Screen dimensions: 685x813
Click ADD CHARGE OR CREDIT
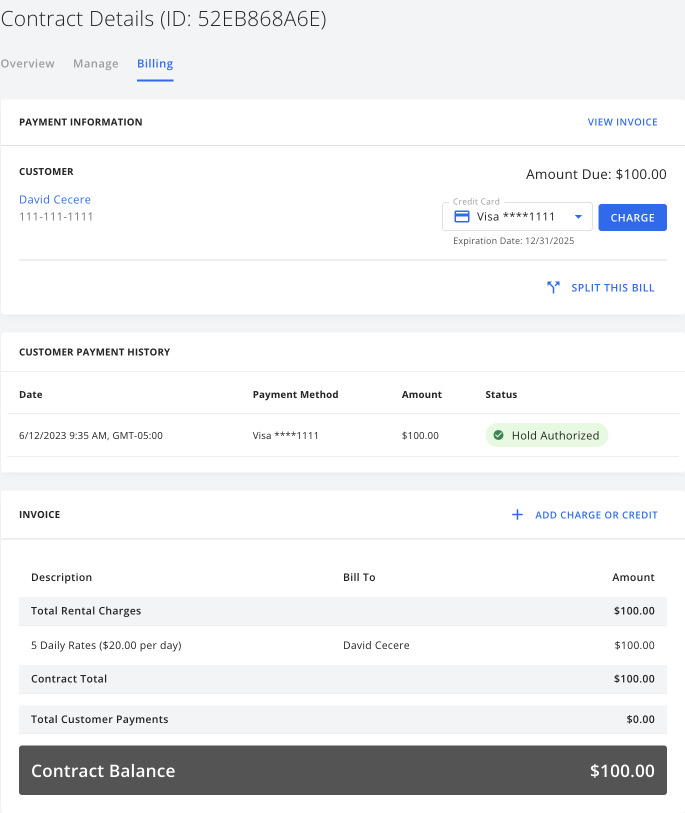coord(596,515)
